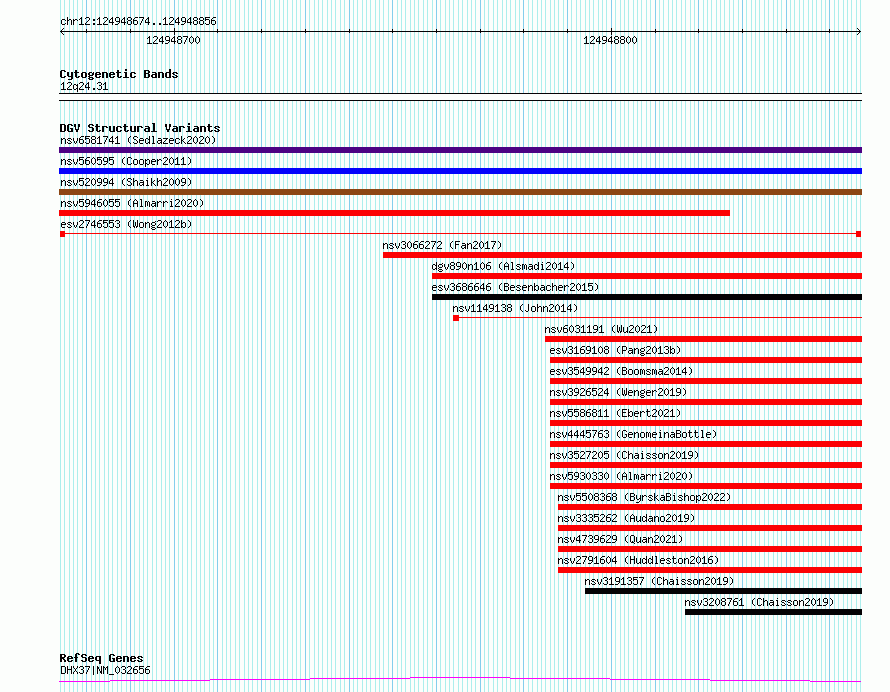Click the right arrow of the ruler
Image resolution: width=890 pixels, height=692 pixels.
pos(859,32)
